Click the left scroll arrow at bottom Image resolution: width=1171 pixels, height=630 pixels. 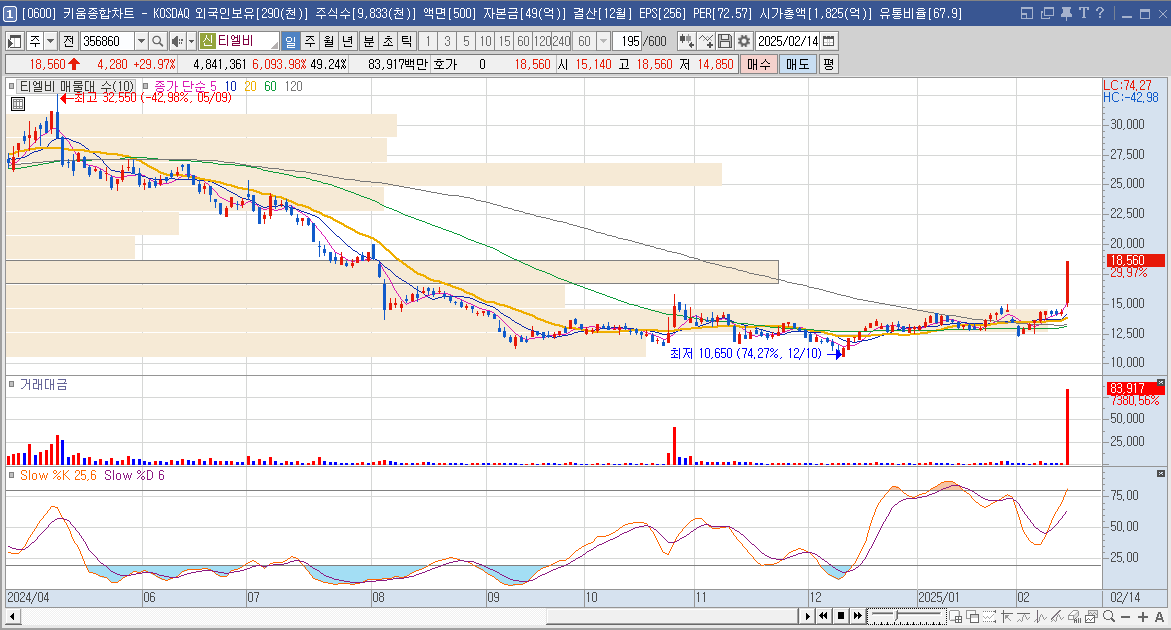point(12,616)
